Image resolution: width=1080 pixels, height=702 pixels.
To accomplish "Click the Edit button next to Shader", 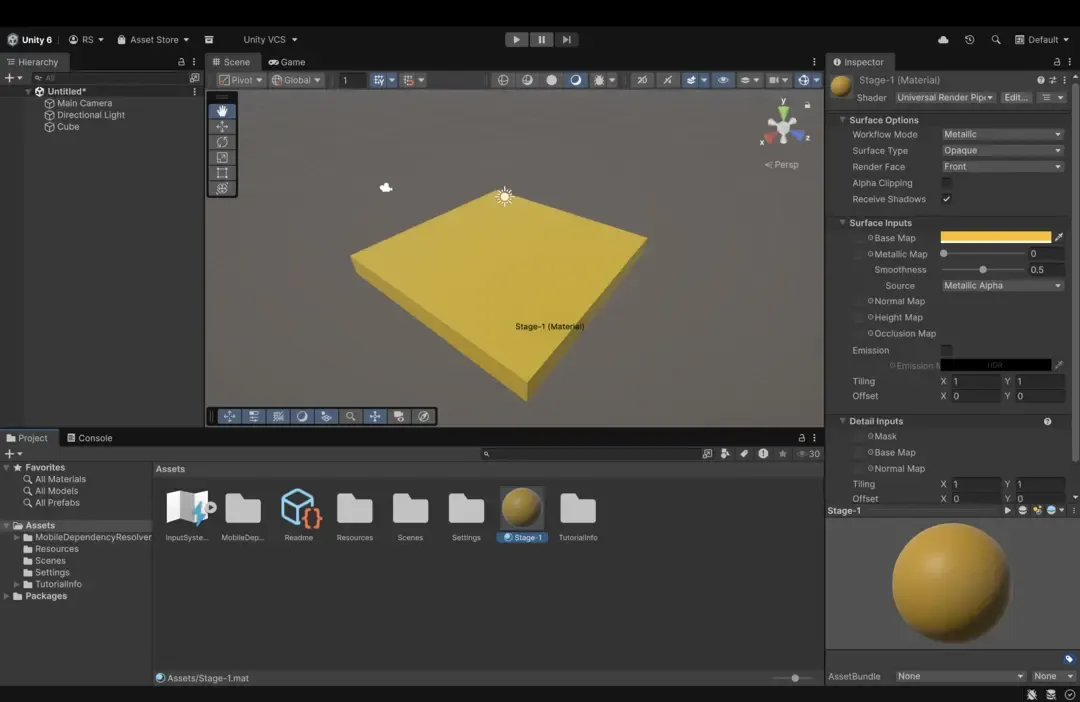I will [1015, 97].
